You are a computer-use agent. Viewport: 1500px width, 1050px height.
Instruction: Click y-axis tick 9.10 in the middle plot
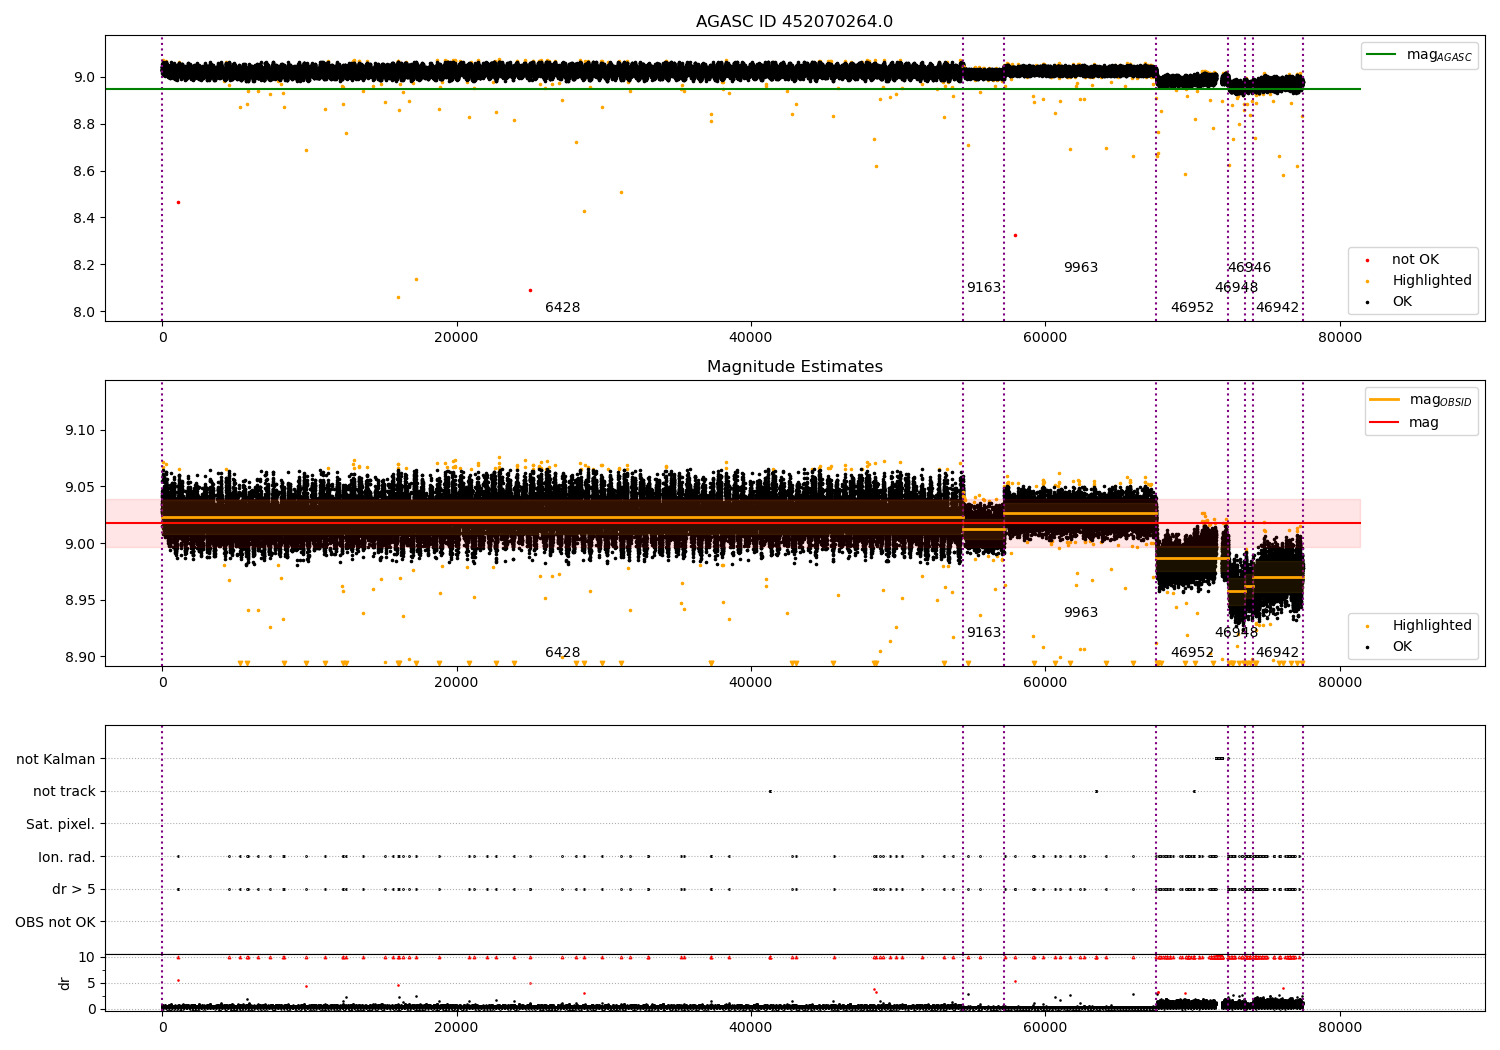[x=80, y=431]
